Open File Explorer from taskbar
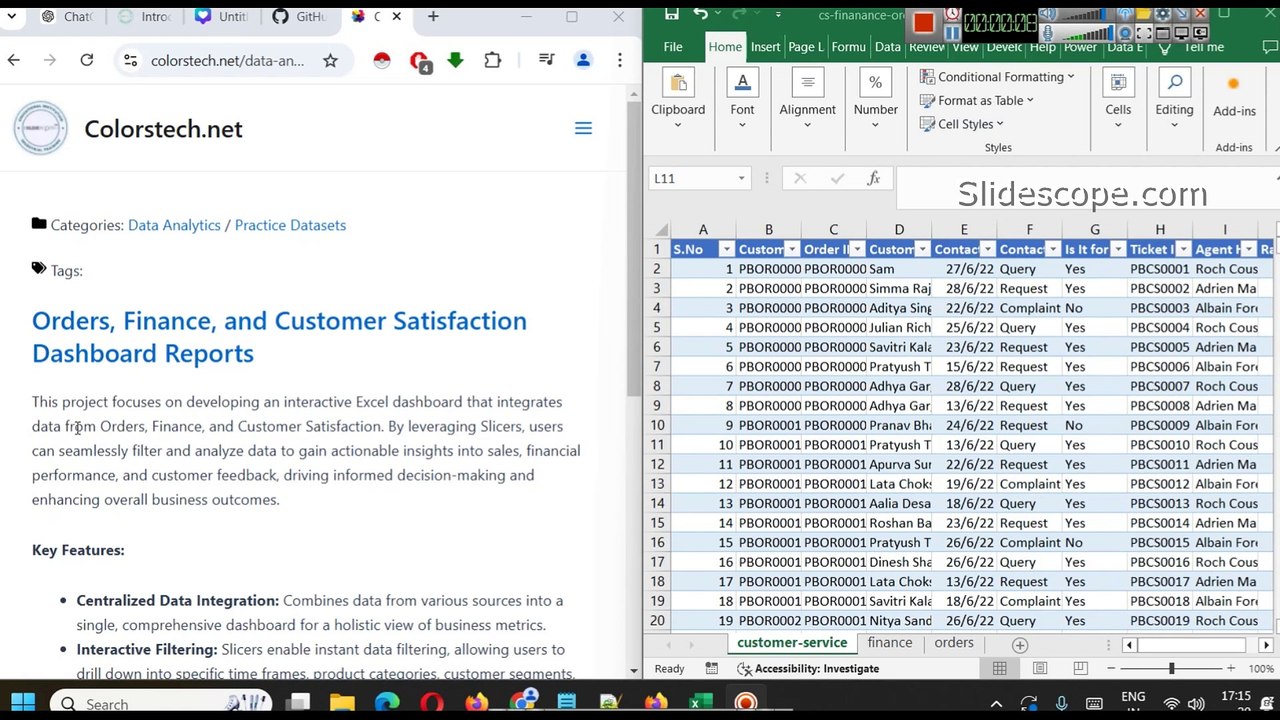Image resolution: width=1280 pixels, height=720 pixels. pyautogui.click(x=343, y=703)
